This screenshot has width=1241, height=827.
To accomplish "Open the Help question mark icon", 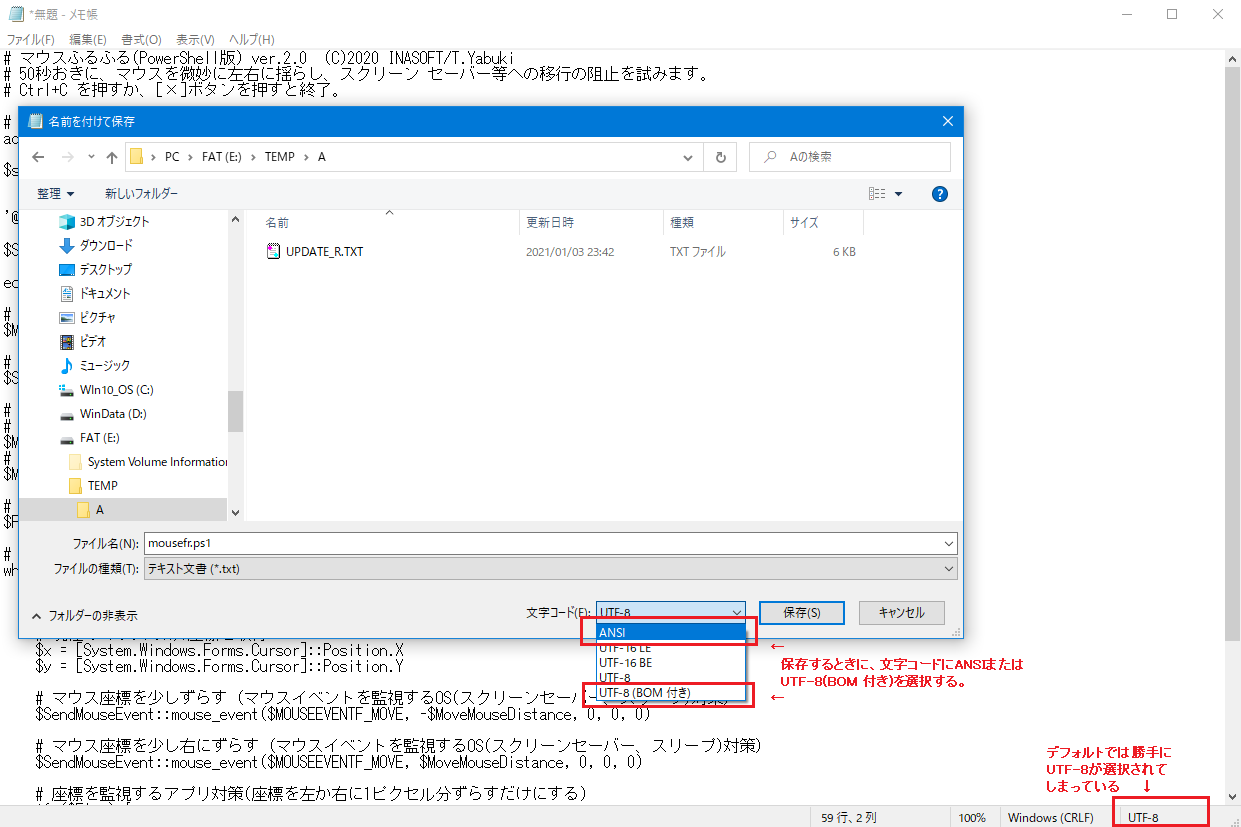I will (x=939, y=194).
